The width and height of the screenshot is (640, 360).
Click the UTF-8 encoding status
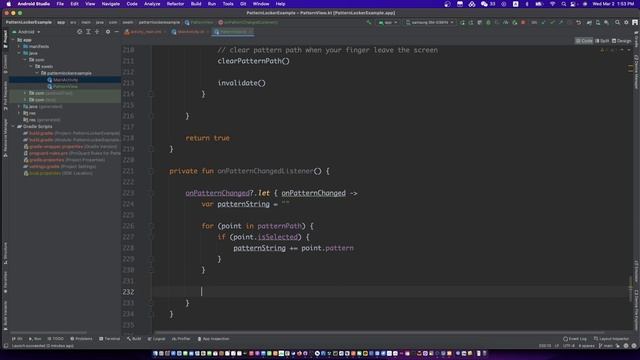click(569, 346)
